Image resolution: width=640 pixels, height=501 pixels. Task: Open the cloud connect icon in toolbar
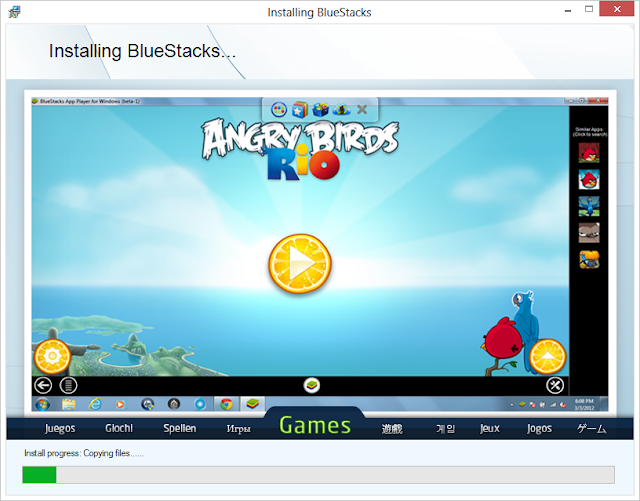click(x=341, y=109)
